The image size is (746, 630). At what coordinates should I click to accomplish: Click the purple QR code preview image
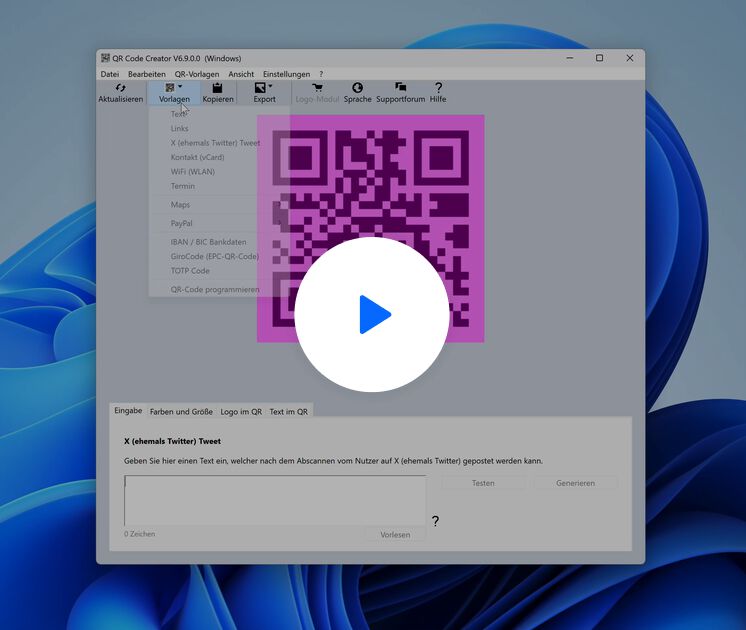click(371, 228)
